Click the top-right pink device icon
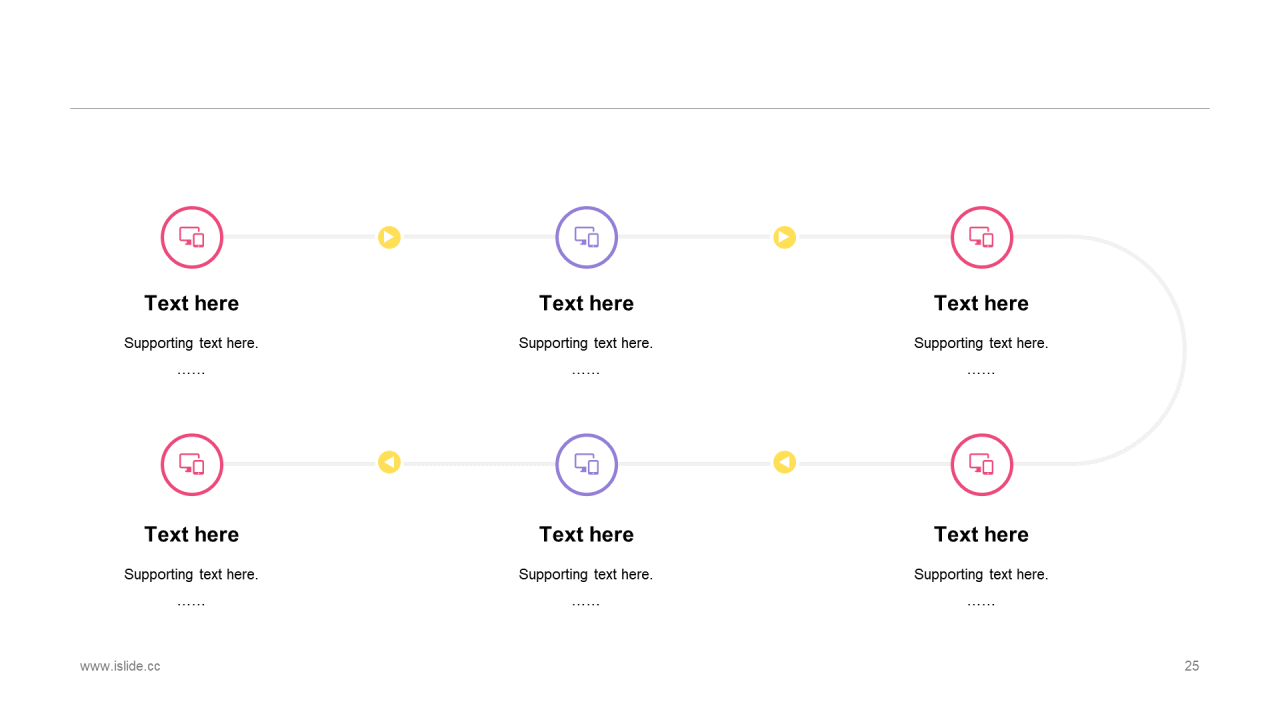Image resolution: width=1280 pixels, height=720 pixels. click(x=982, y=237)
